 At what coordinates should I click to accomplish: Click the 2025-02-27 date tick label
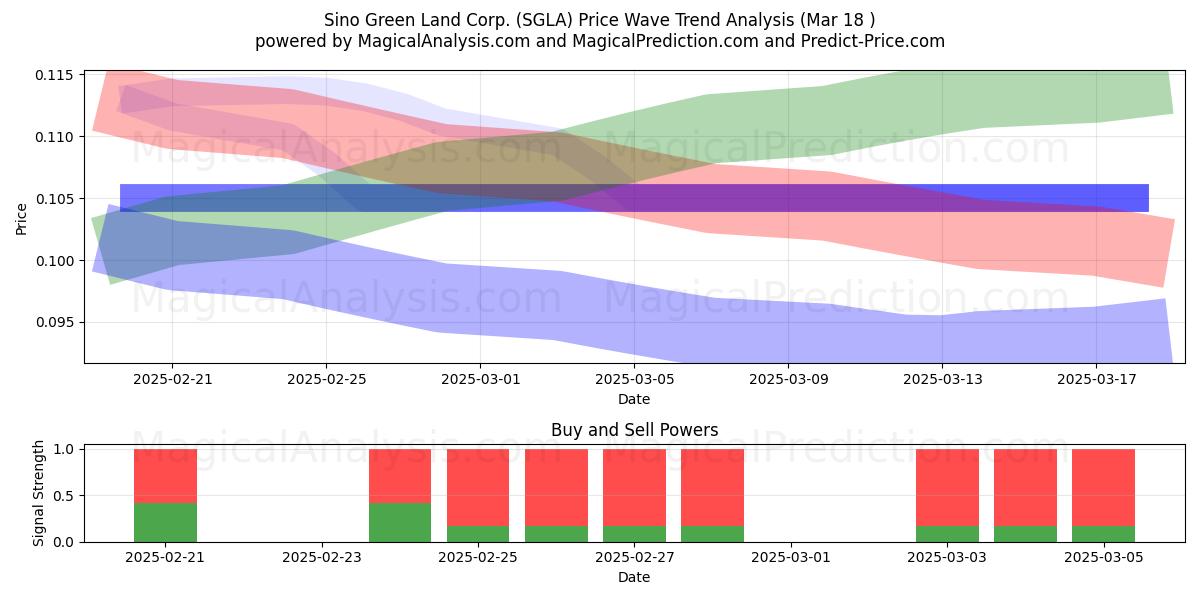coord(634,557)
